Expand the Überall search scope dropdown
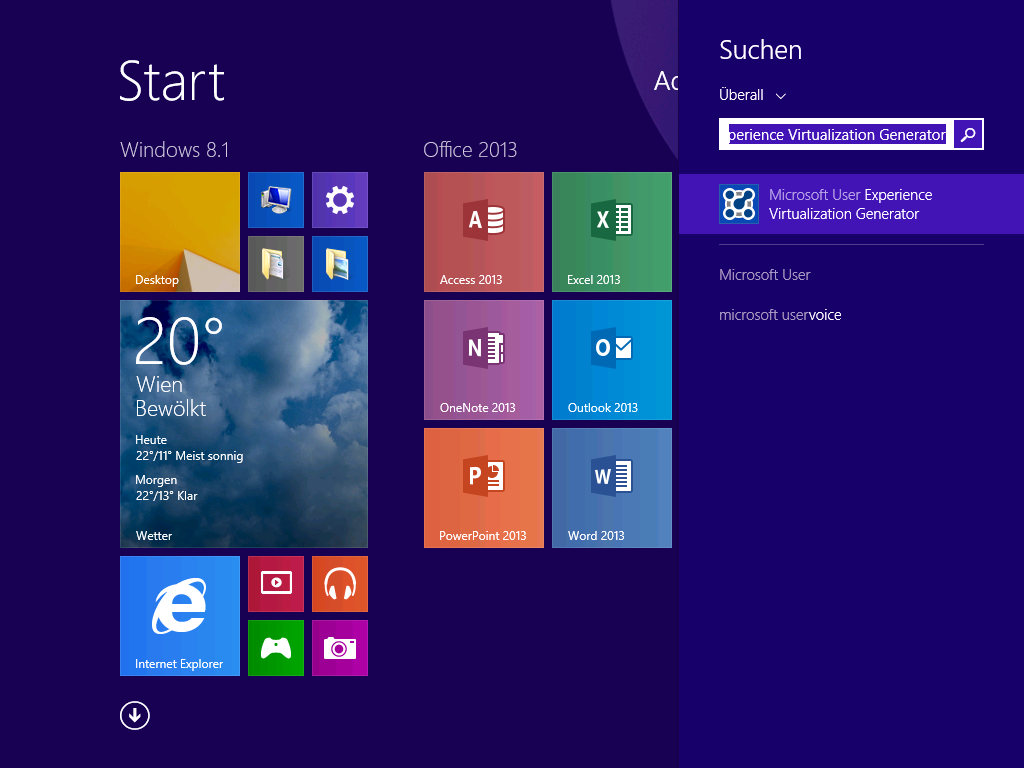This screenshot has width=1024, height=768. 752,95
